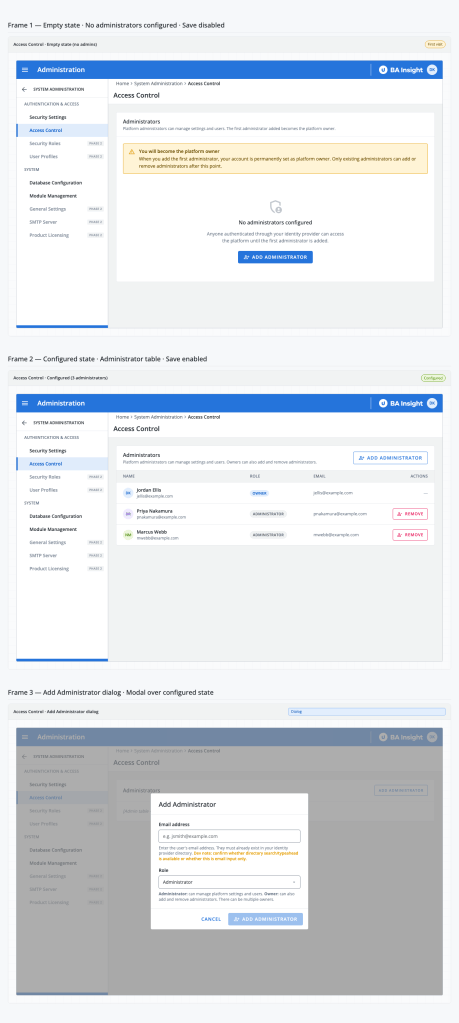The width and height of the screenshot is (459, 1023).
Task: Click the Email address input field
Action: [x=230, y=836]
